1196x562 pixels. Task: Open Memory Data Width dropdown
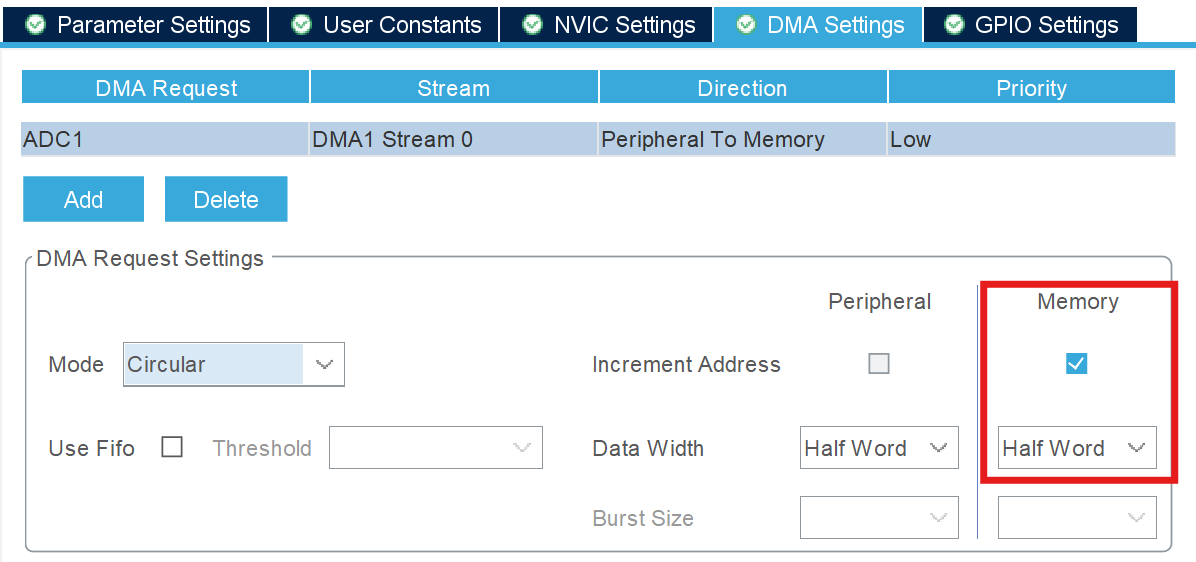[x=1077, y=448]
